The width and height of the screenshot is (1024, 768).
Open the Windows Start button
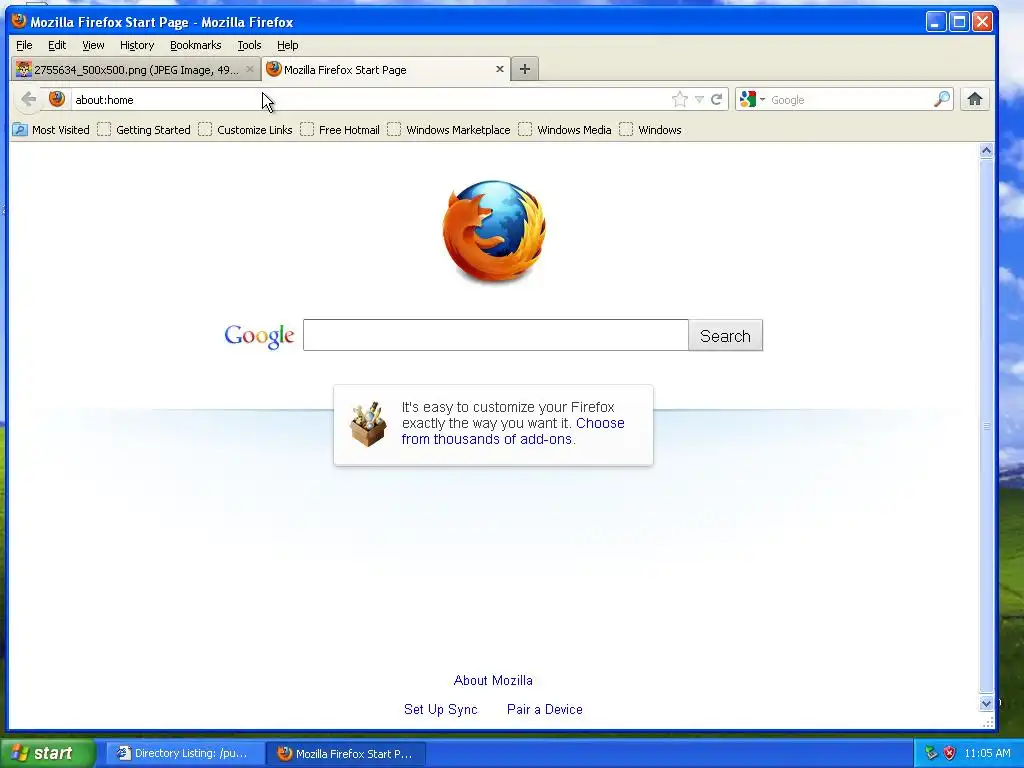click(47, 753)
